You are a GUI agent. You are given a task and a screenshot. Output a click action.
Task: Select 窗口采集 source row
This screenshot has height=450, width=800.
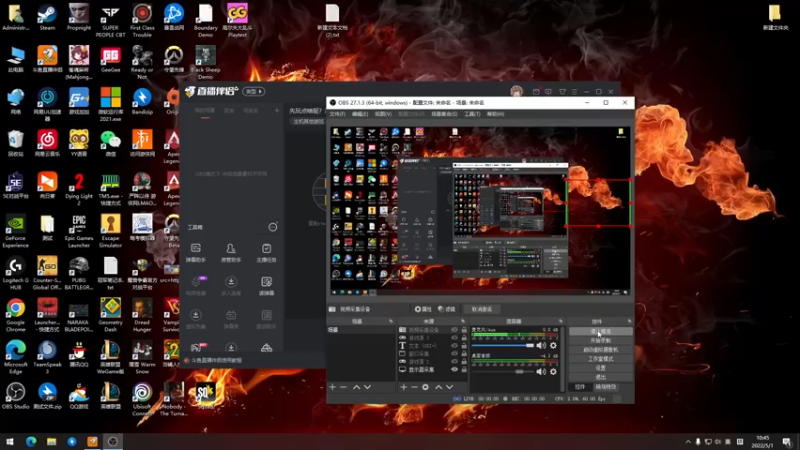coord(432,354)
